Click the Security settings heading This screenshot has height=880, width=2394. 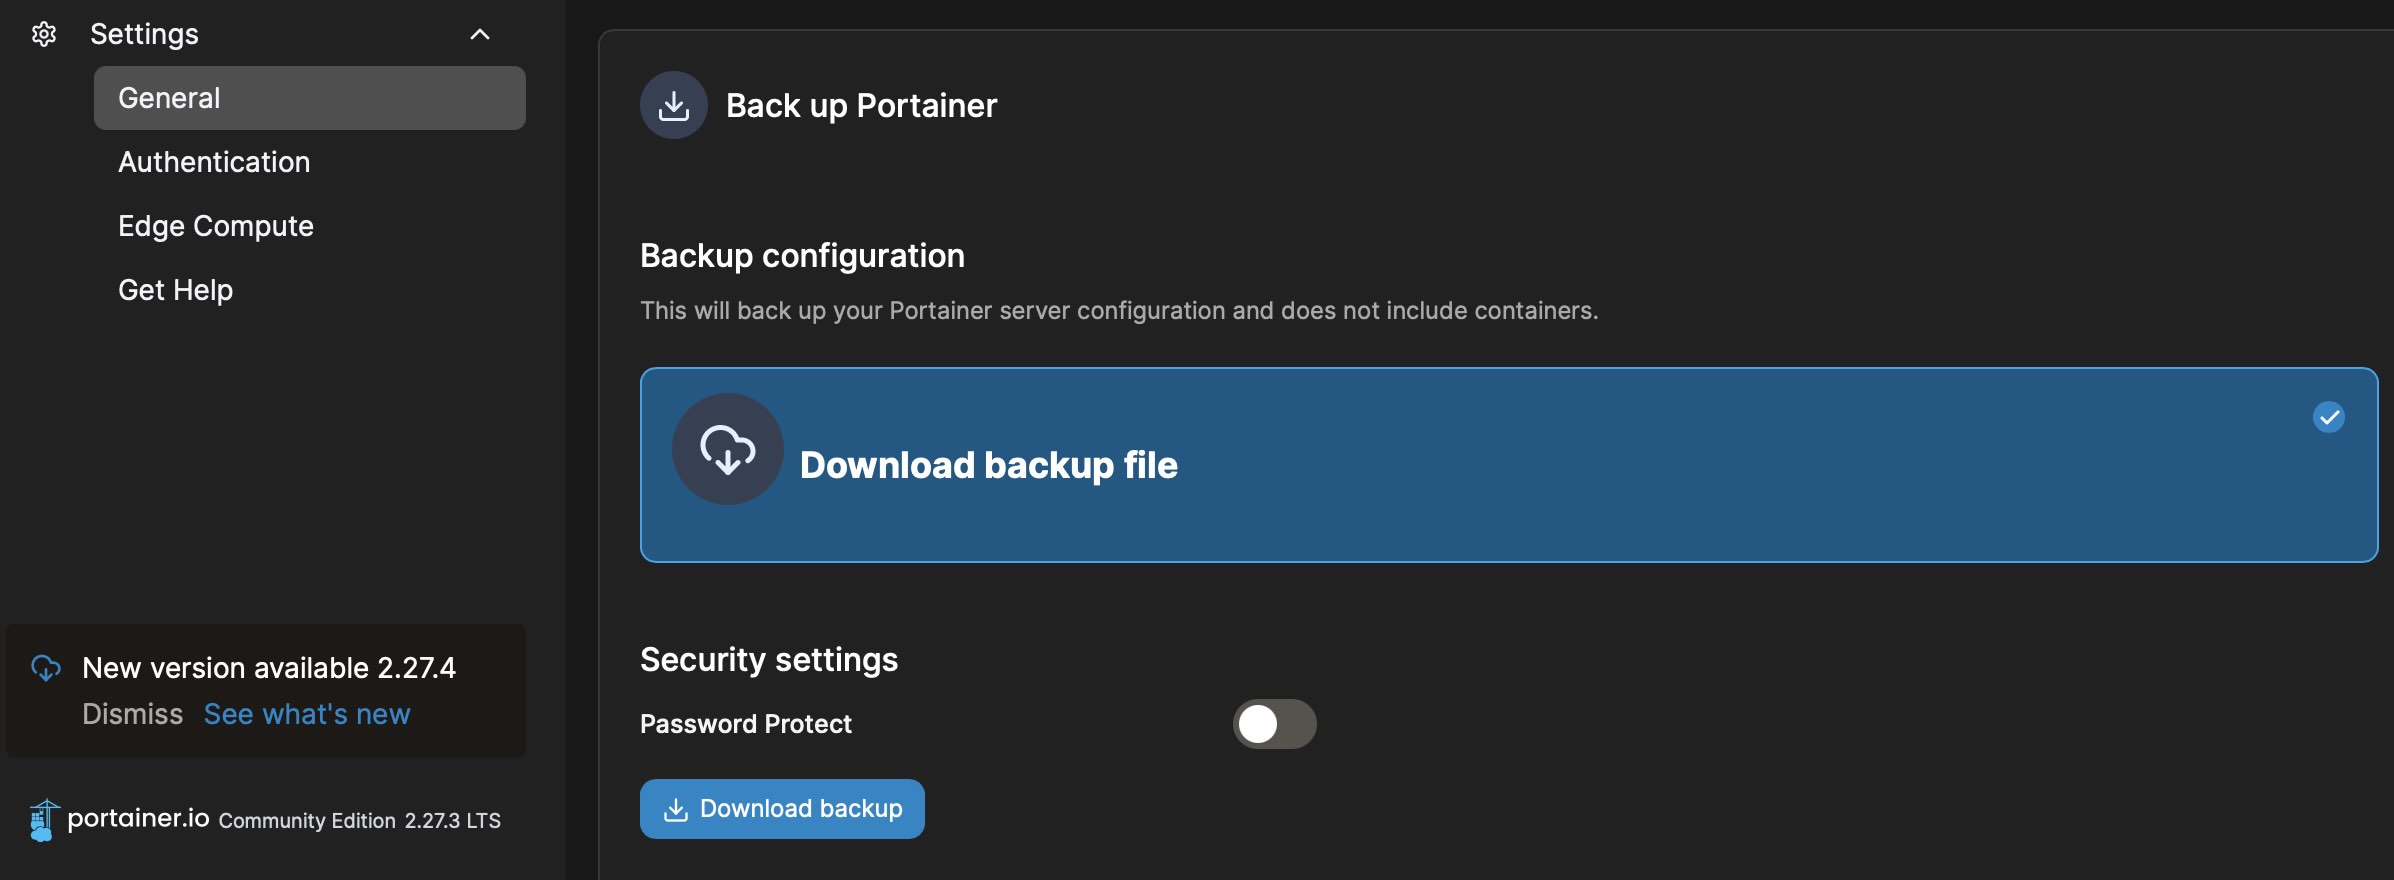[x=769, y=660]
